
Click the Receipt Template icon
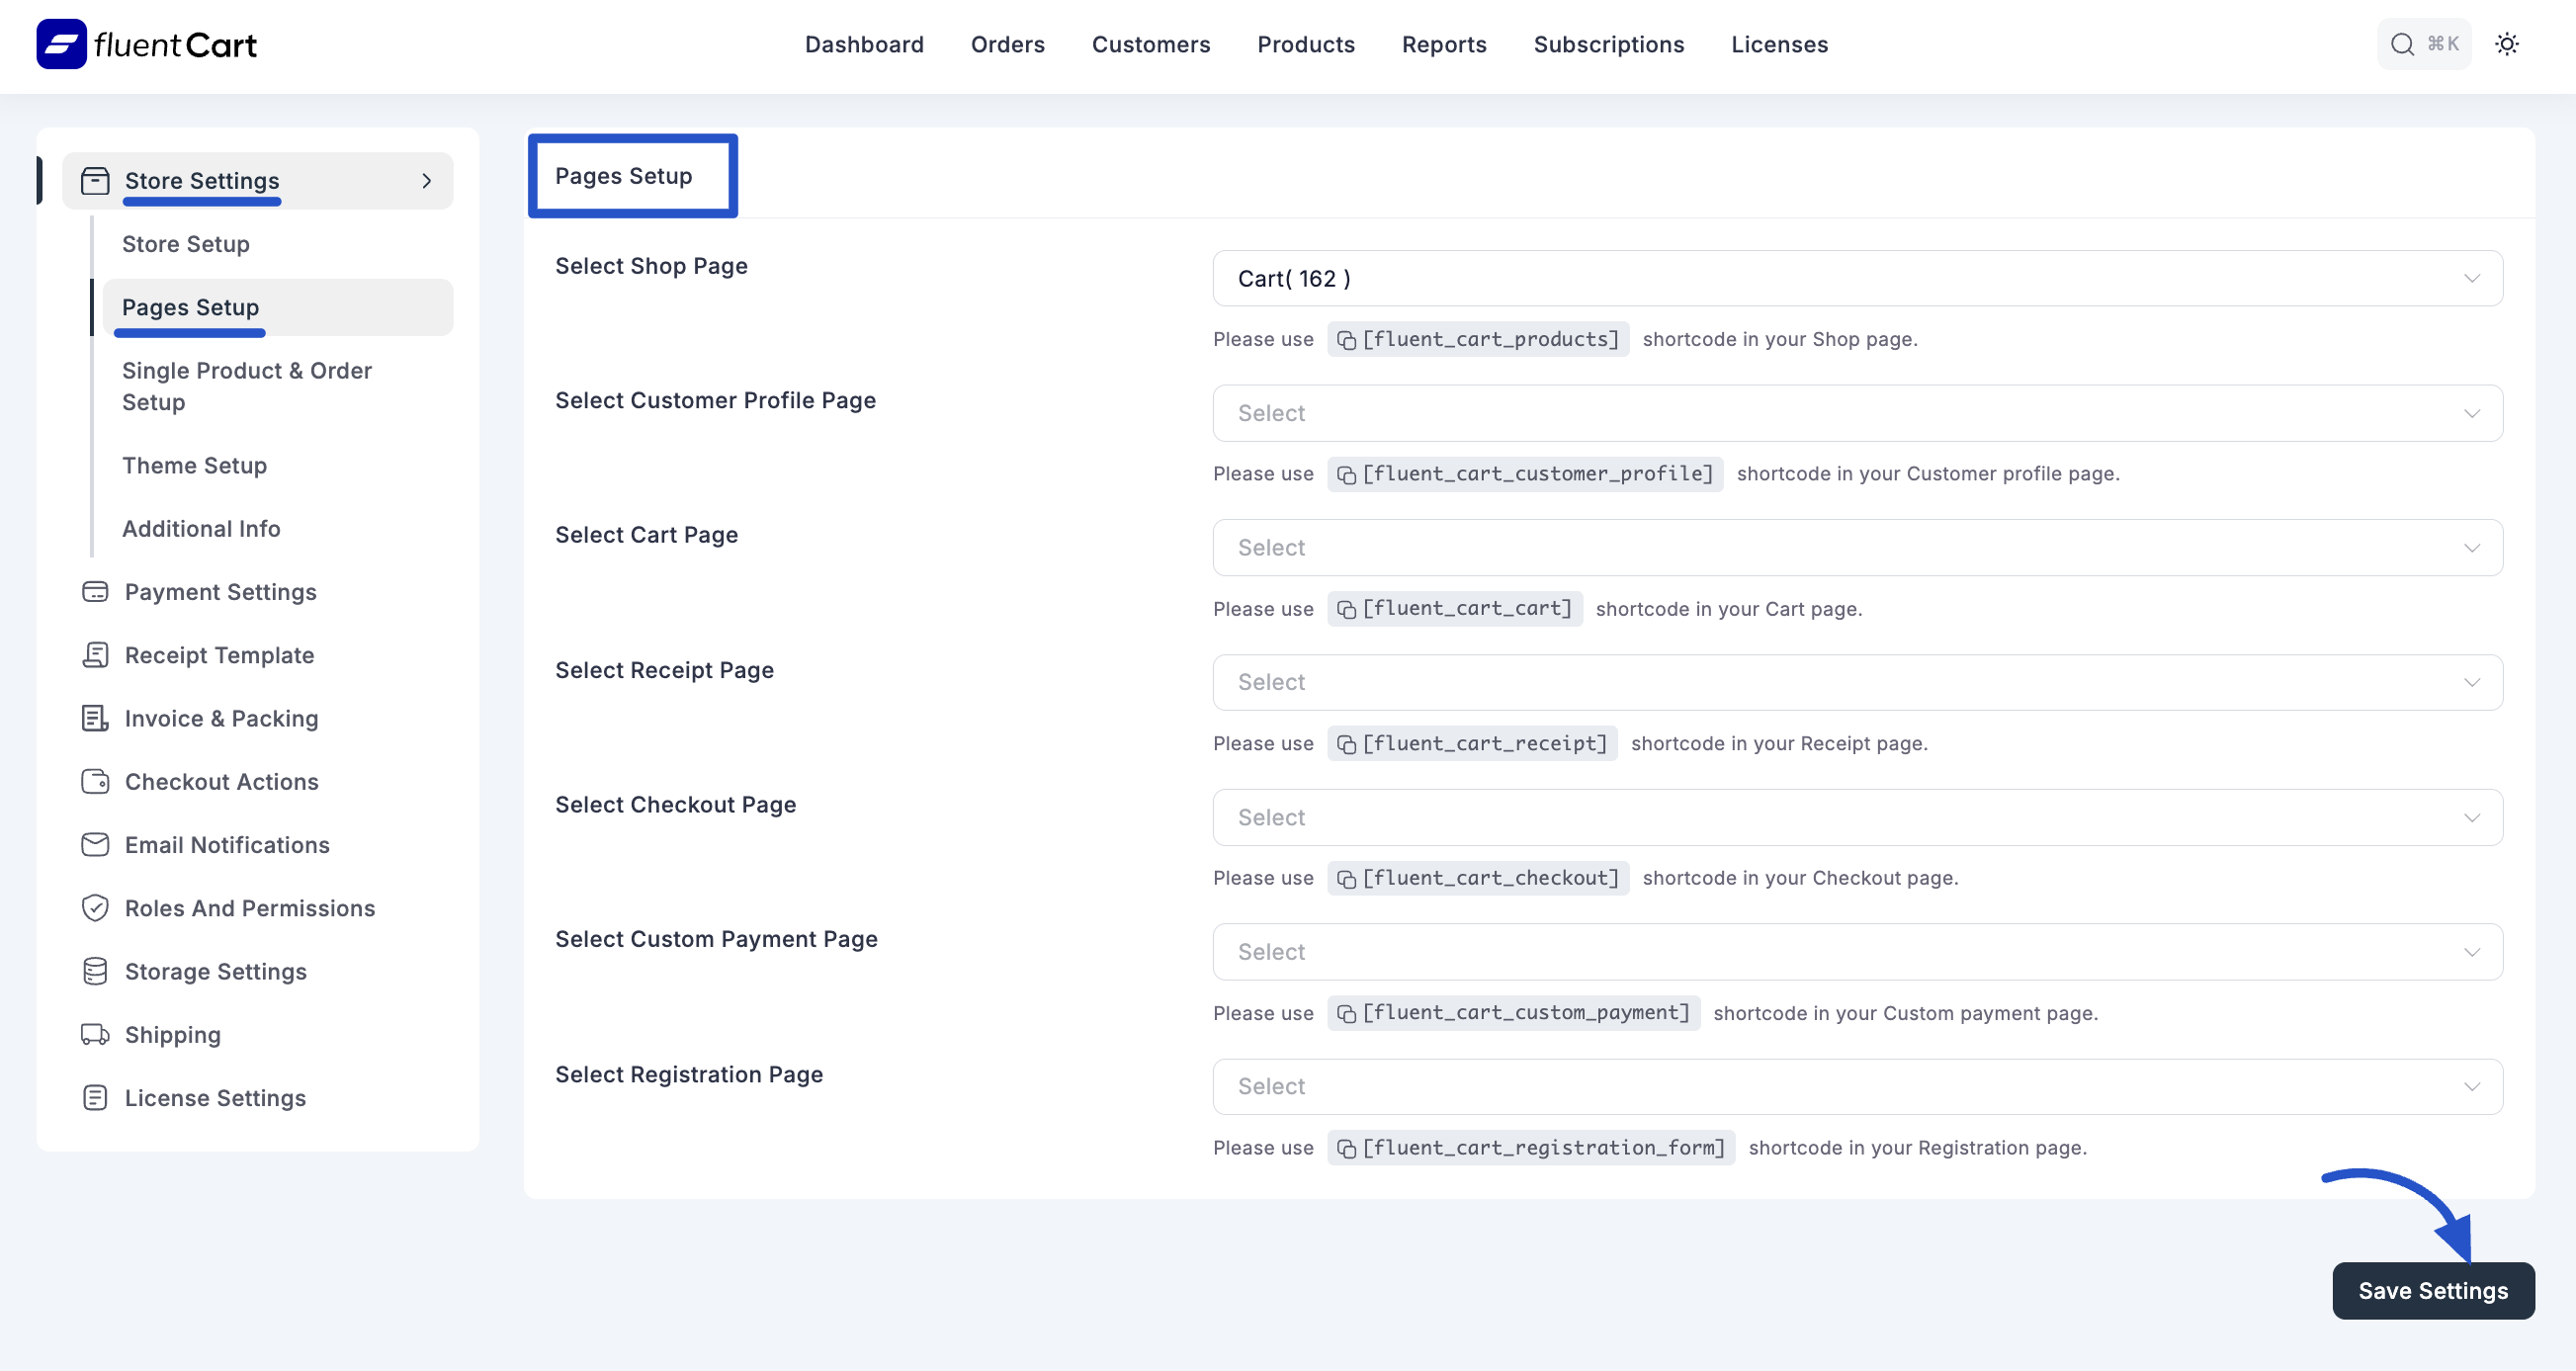point(95,655)
